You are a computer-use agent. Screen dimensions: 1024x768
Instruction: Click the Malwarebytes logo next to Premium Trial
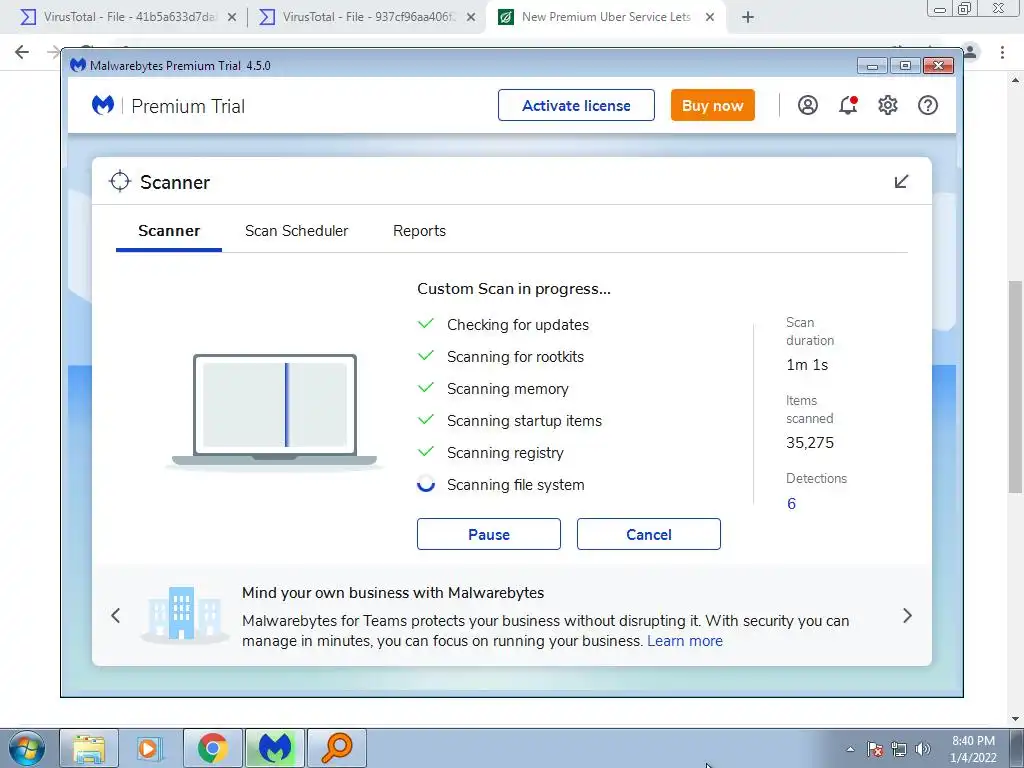pyautogui.click(x=103, y=105)
